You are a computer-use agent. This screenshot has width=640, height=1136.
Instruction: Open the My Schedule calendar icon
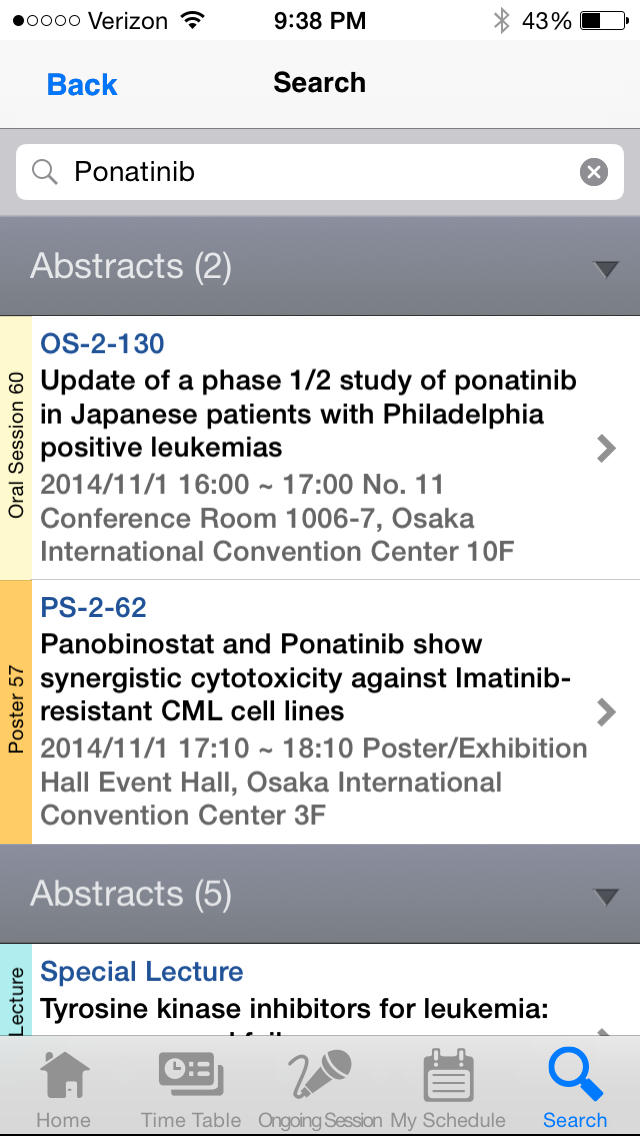(448, 1077)
